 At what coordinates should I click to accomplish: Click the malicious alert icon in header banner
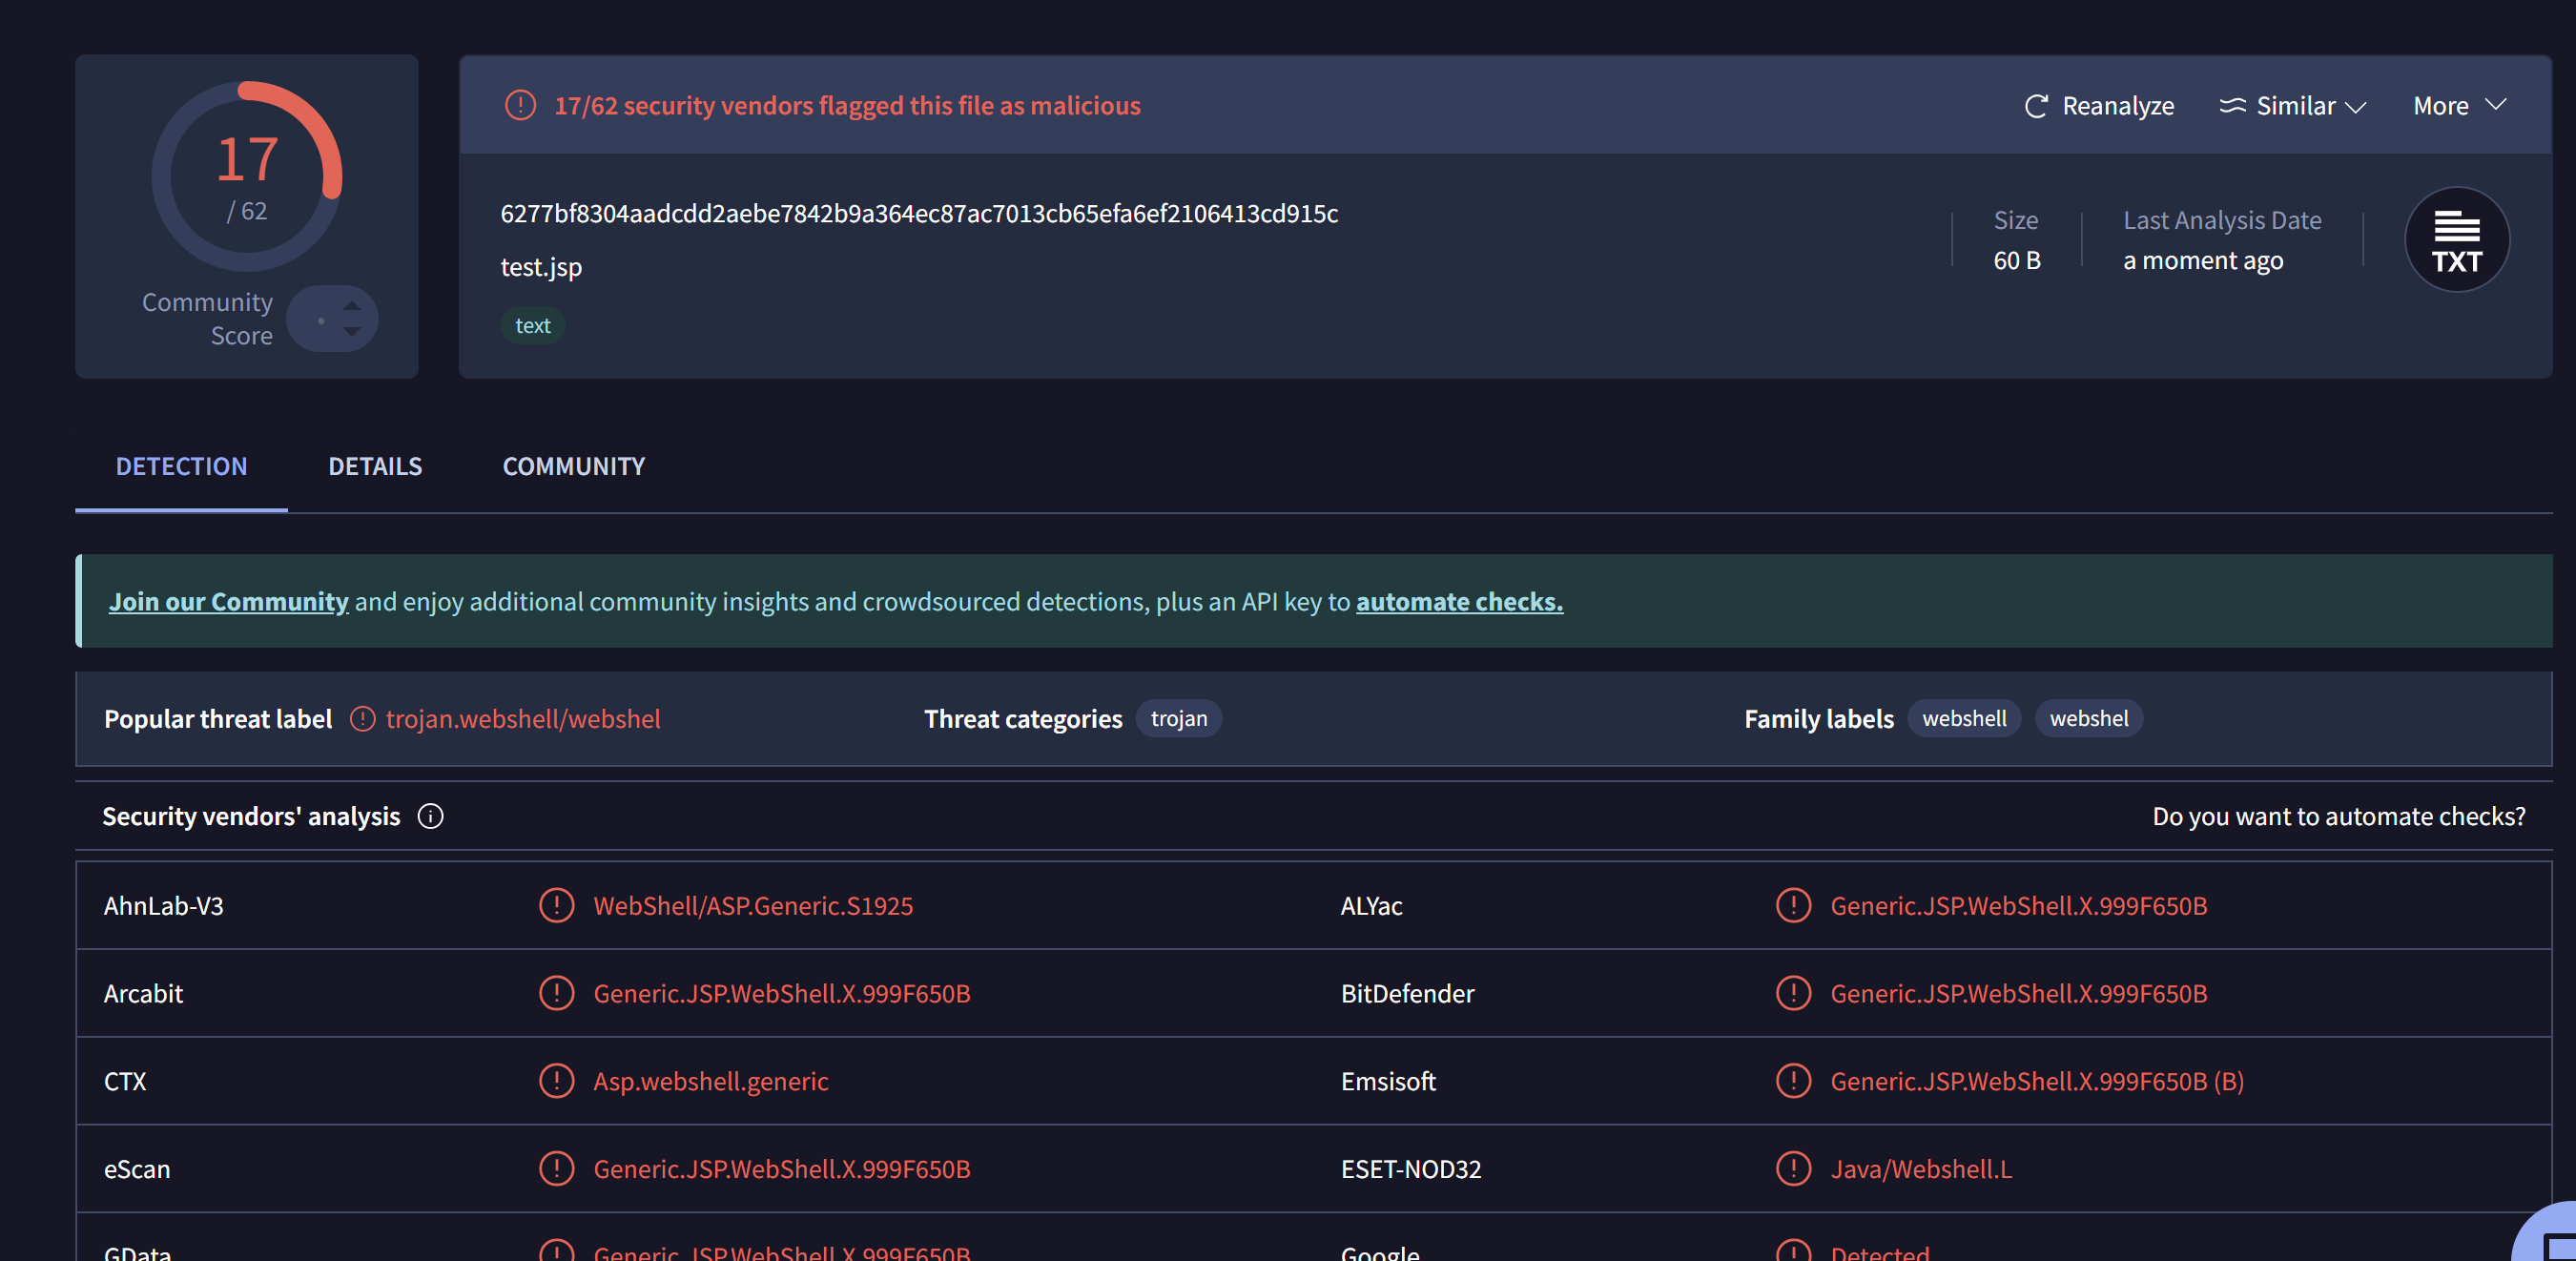(520, 106)
